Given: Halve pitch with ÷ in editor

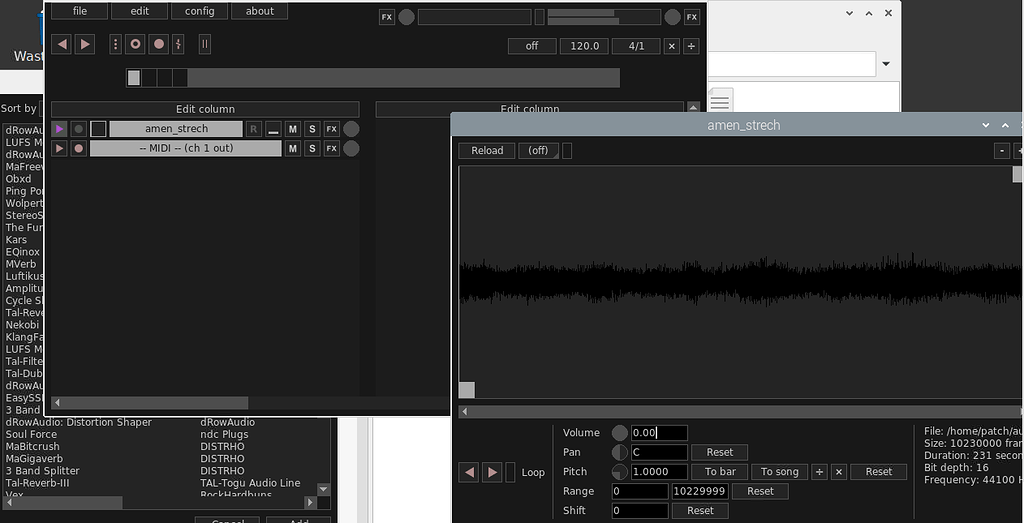Looking at the screenshot, I should 820,472.
